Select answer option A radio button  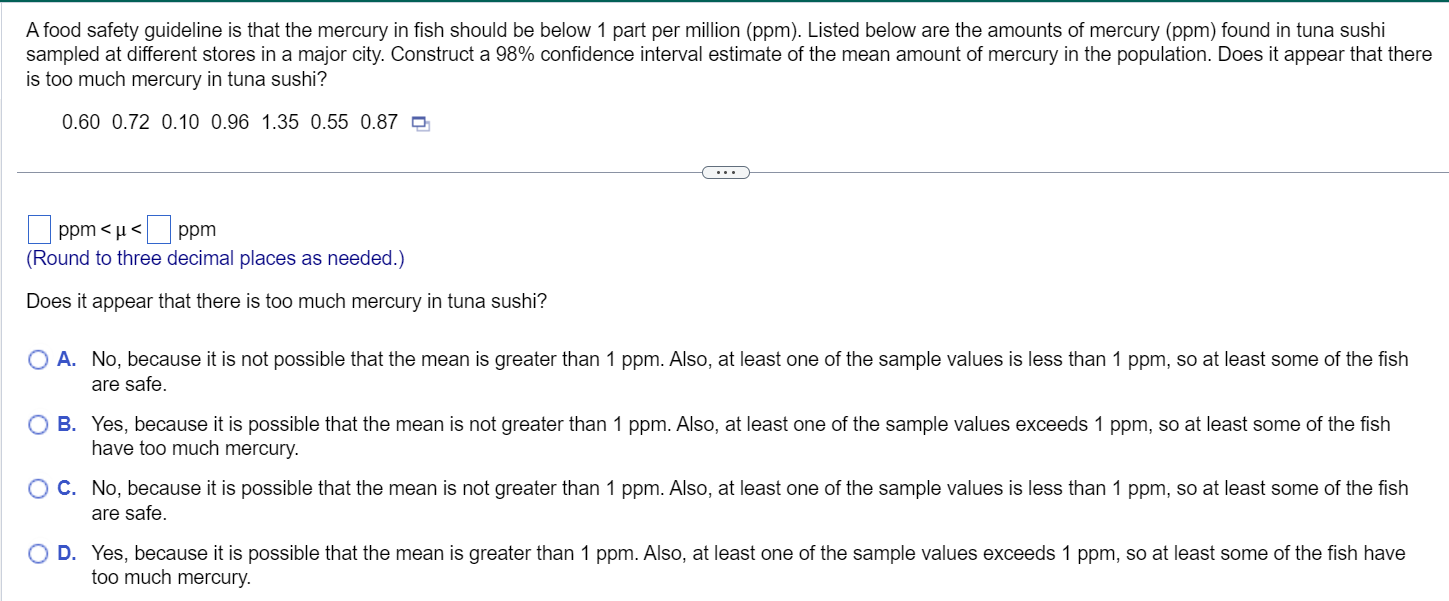pos(37,359)
